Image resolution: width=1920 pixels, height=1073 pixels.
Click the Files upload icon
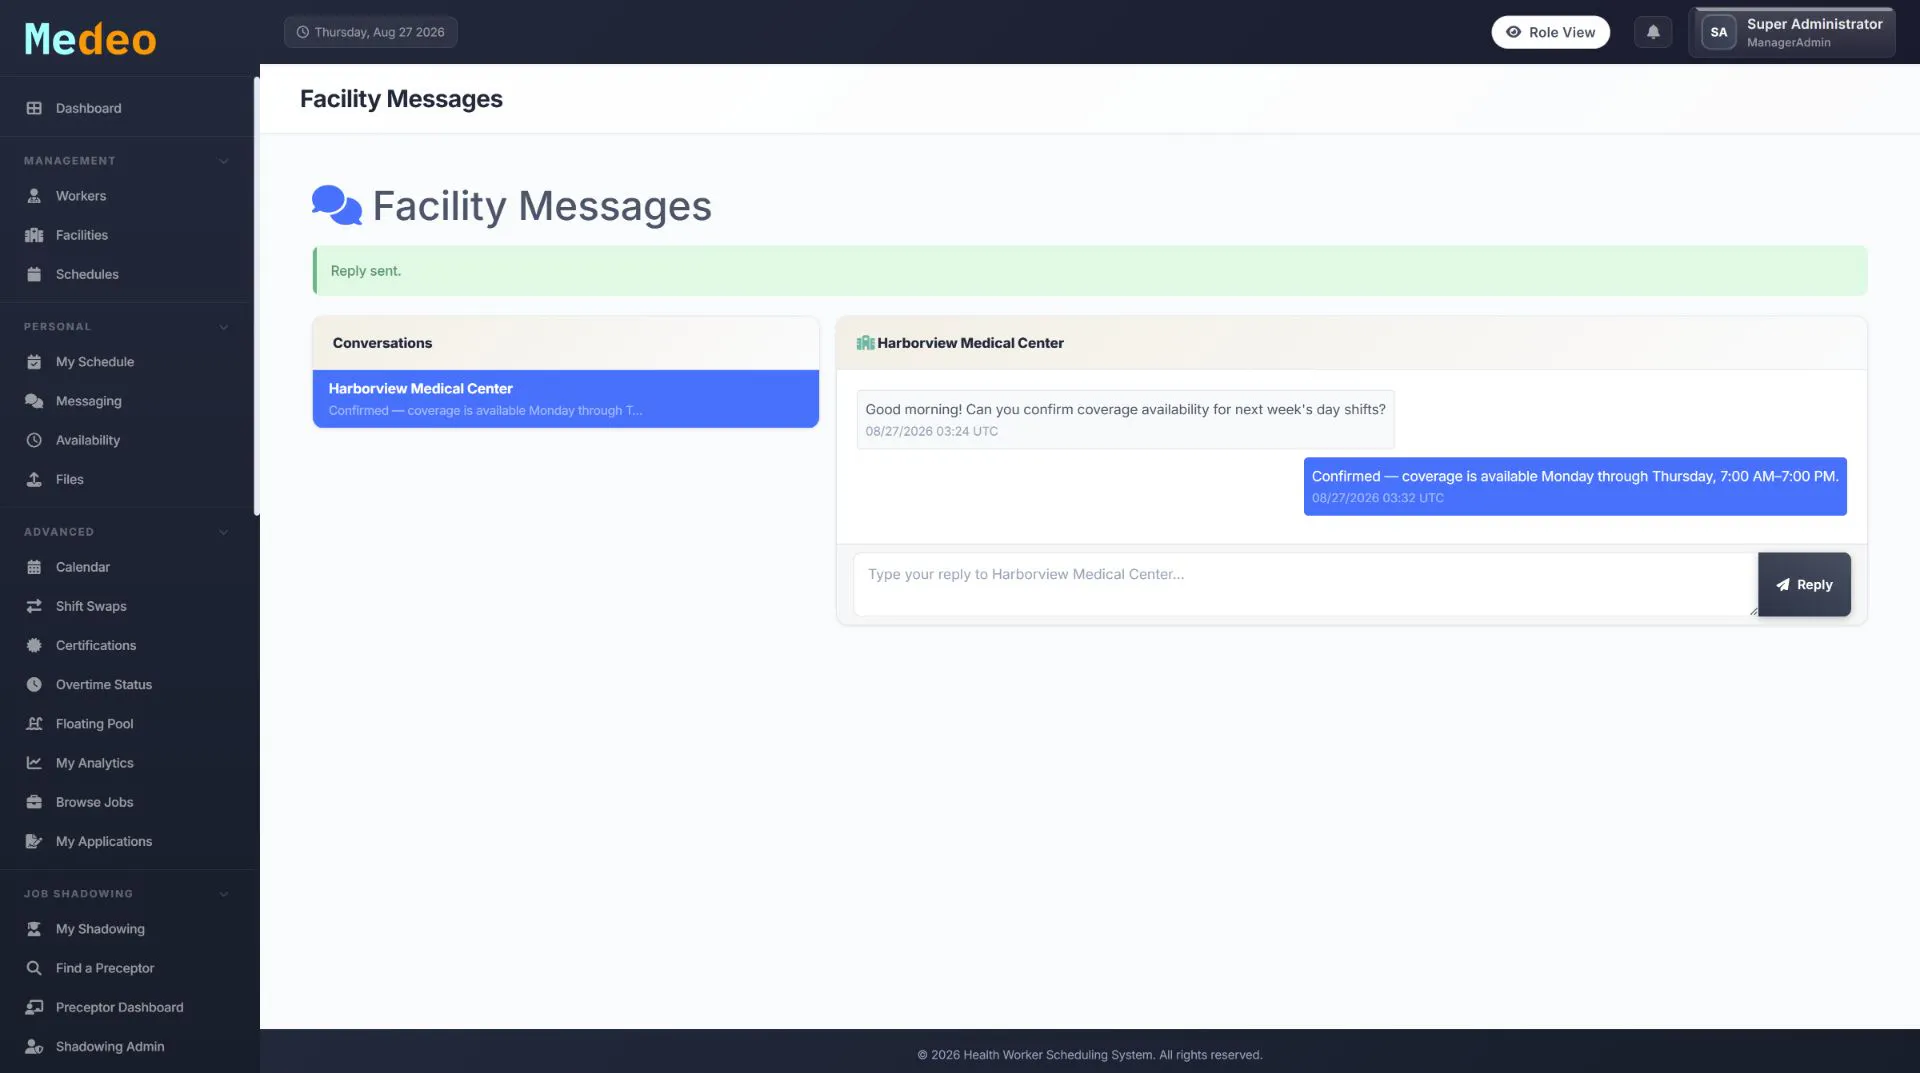[x=34, y=479]
